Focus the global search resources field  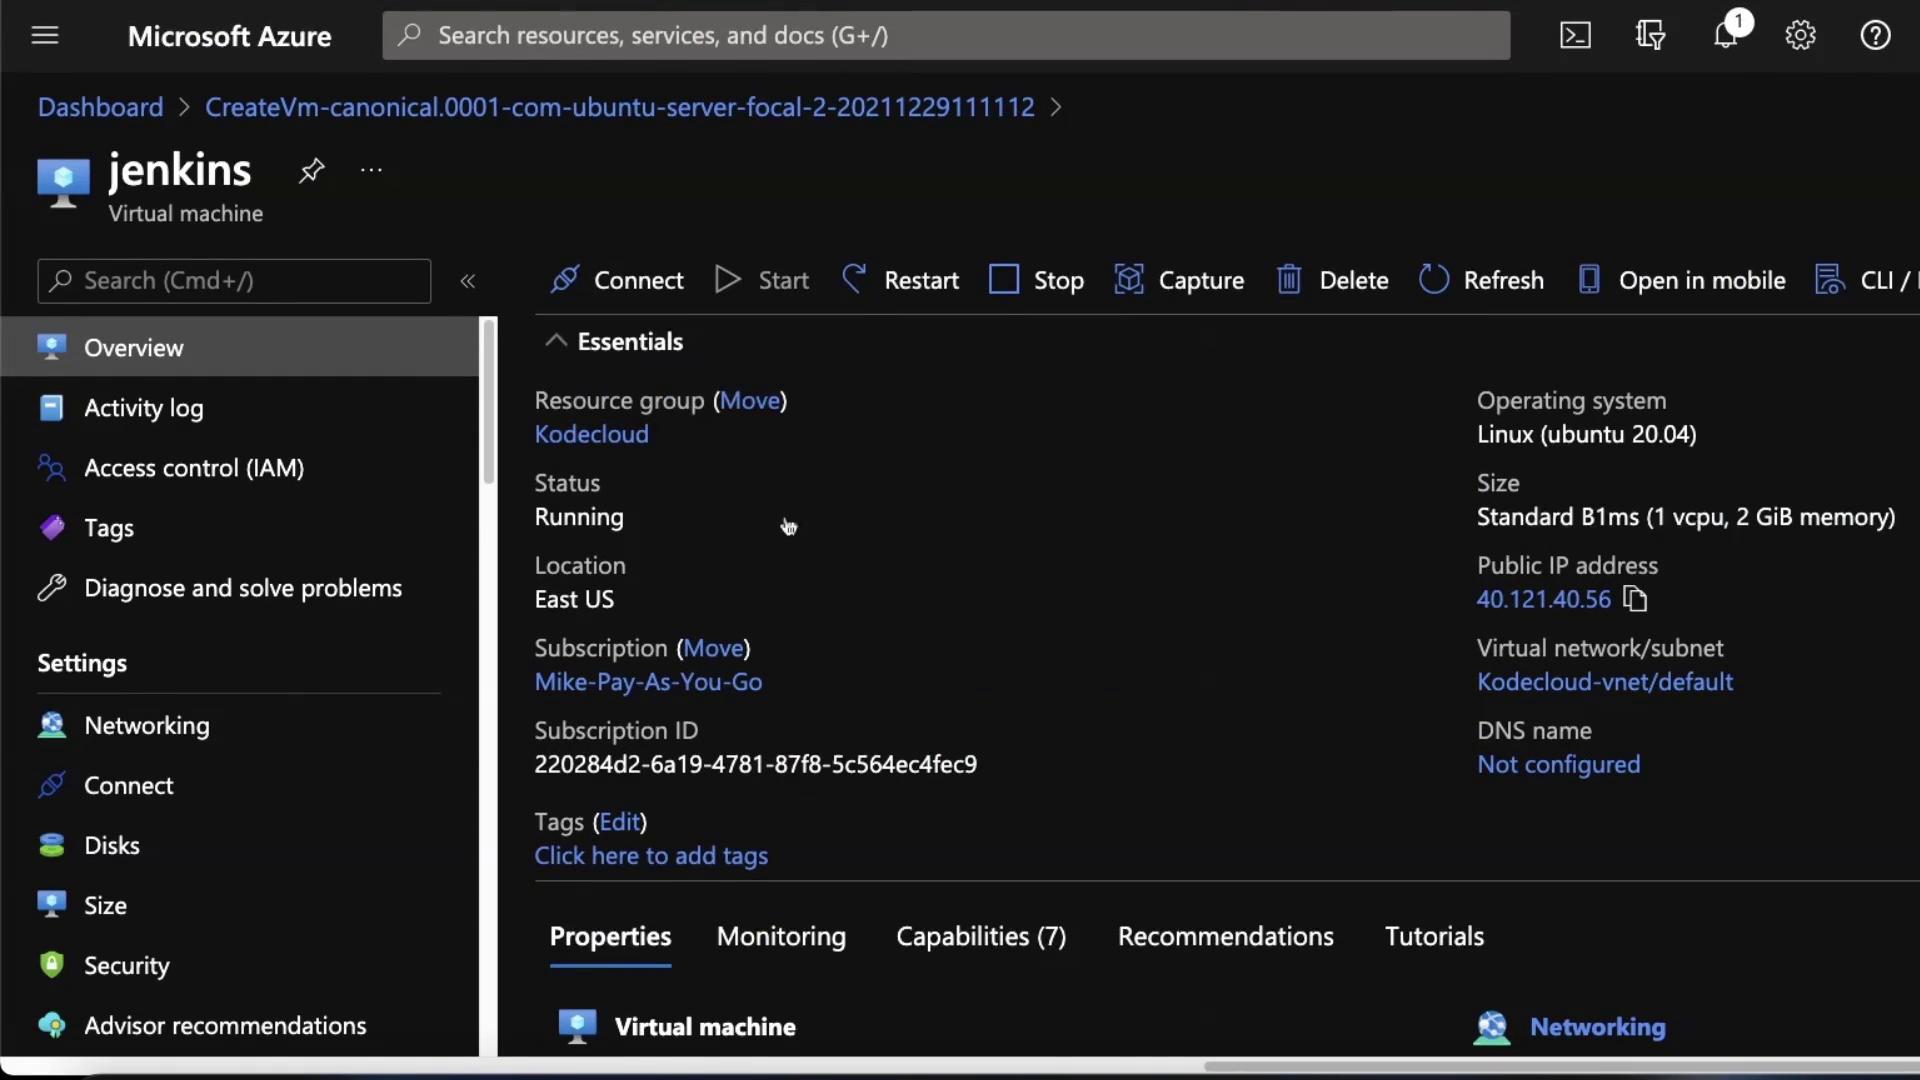click(x=945, y=36)
